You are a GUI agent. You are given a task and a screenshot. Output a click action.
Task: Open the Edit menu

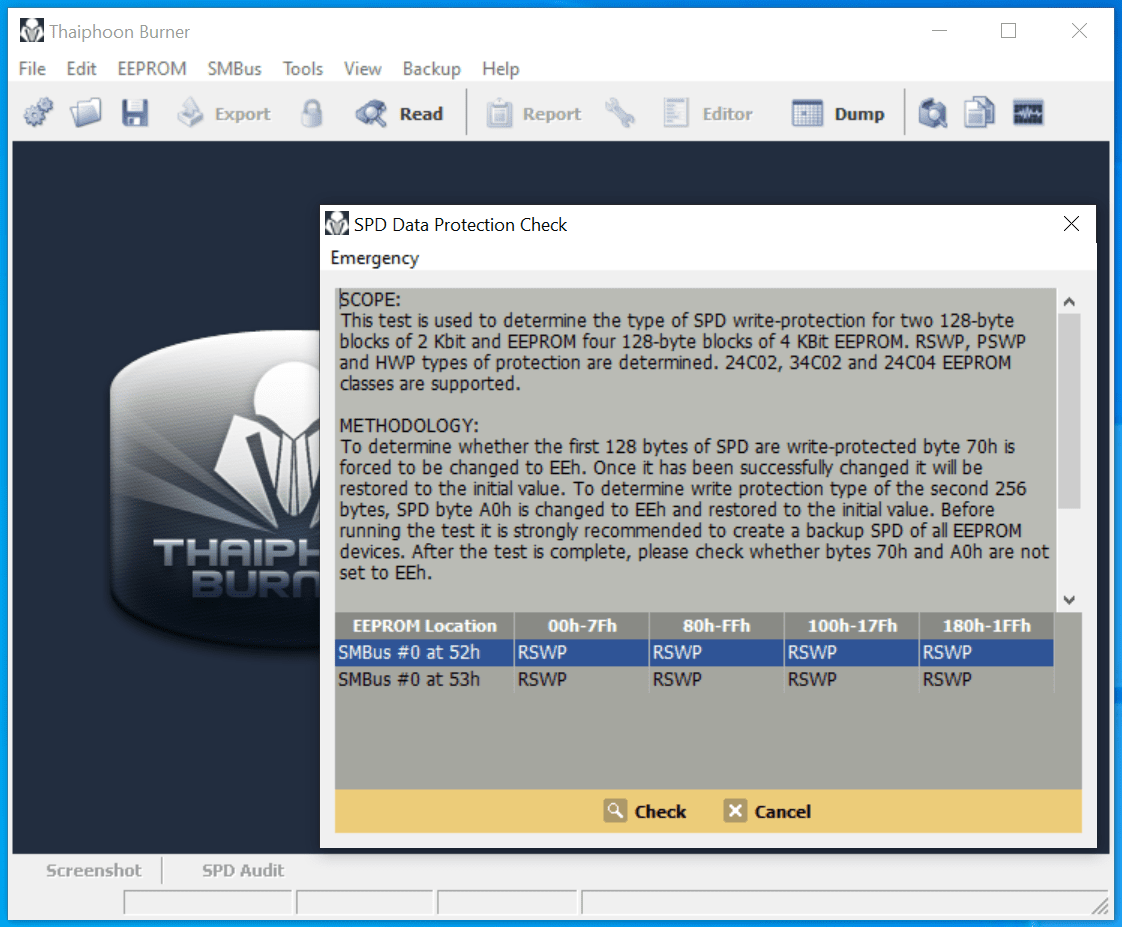(x=82, y=69)
